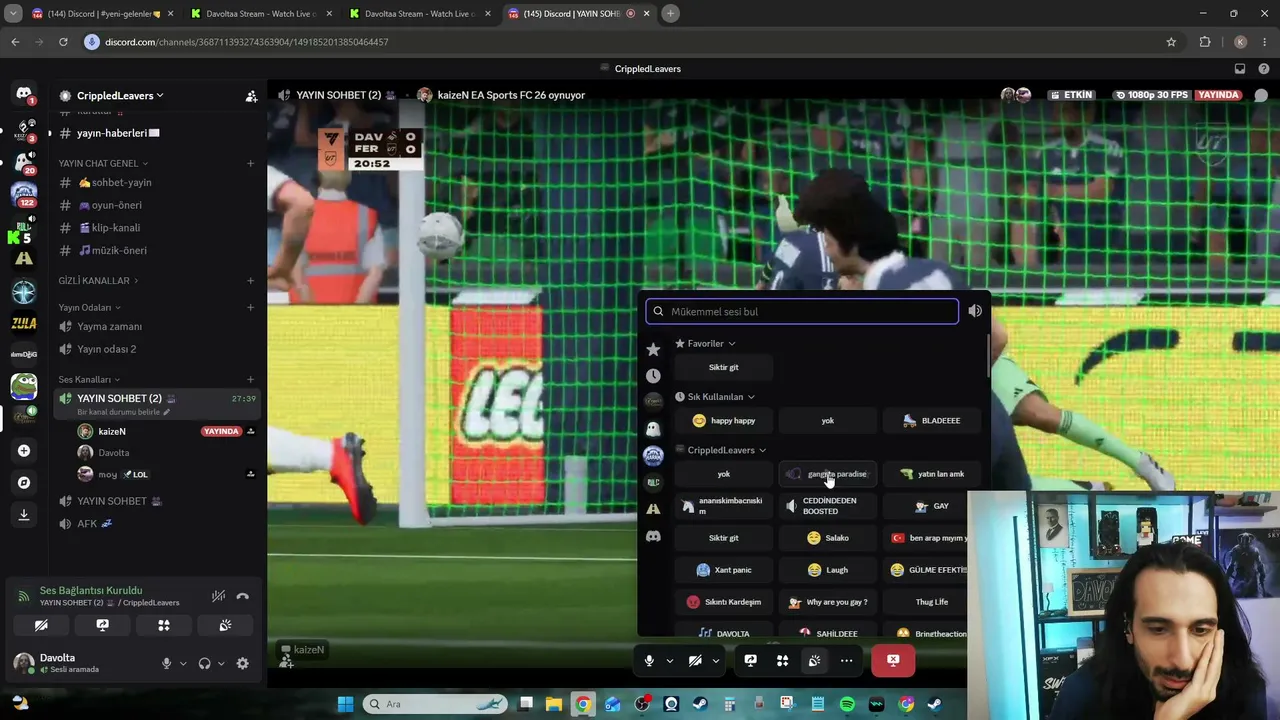Open headphone output options arrow in user panel
The width and height of the screenshot is (1280, 720).
(221, 663)
